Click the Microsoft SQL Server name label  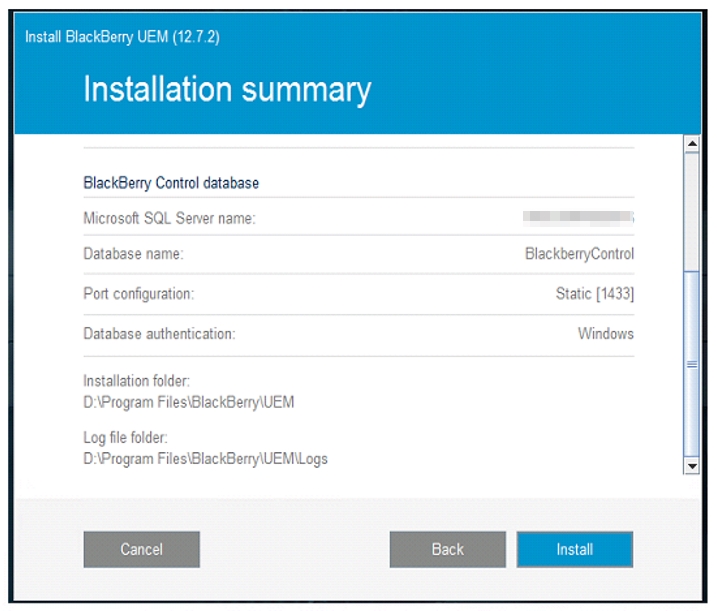point(169,218)
